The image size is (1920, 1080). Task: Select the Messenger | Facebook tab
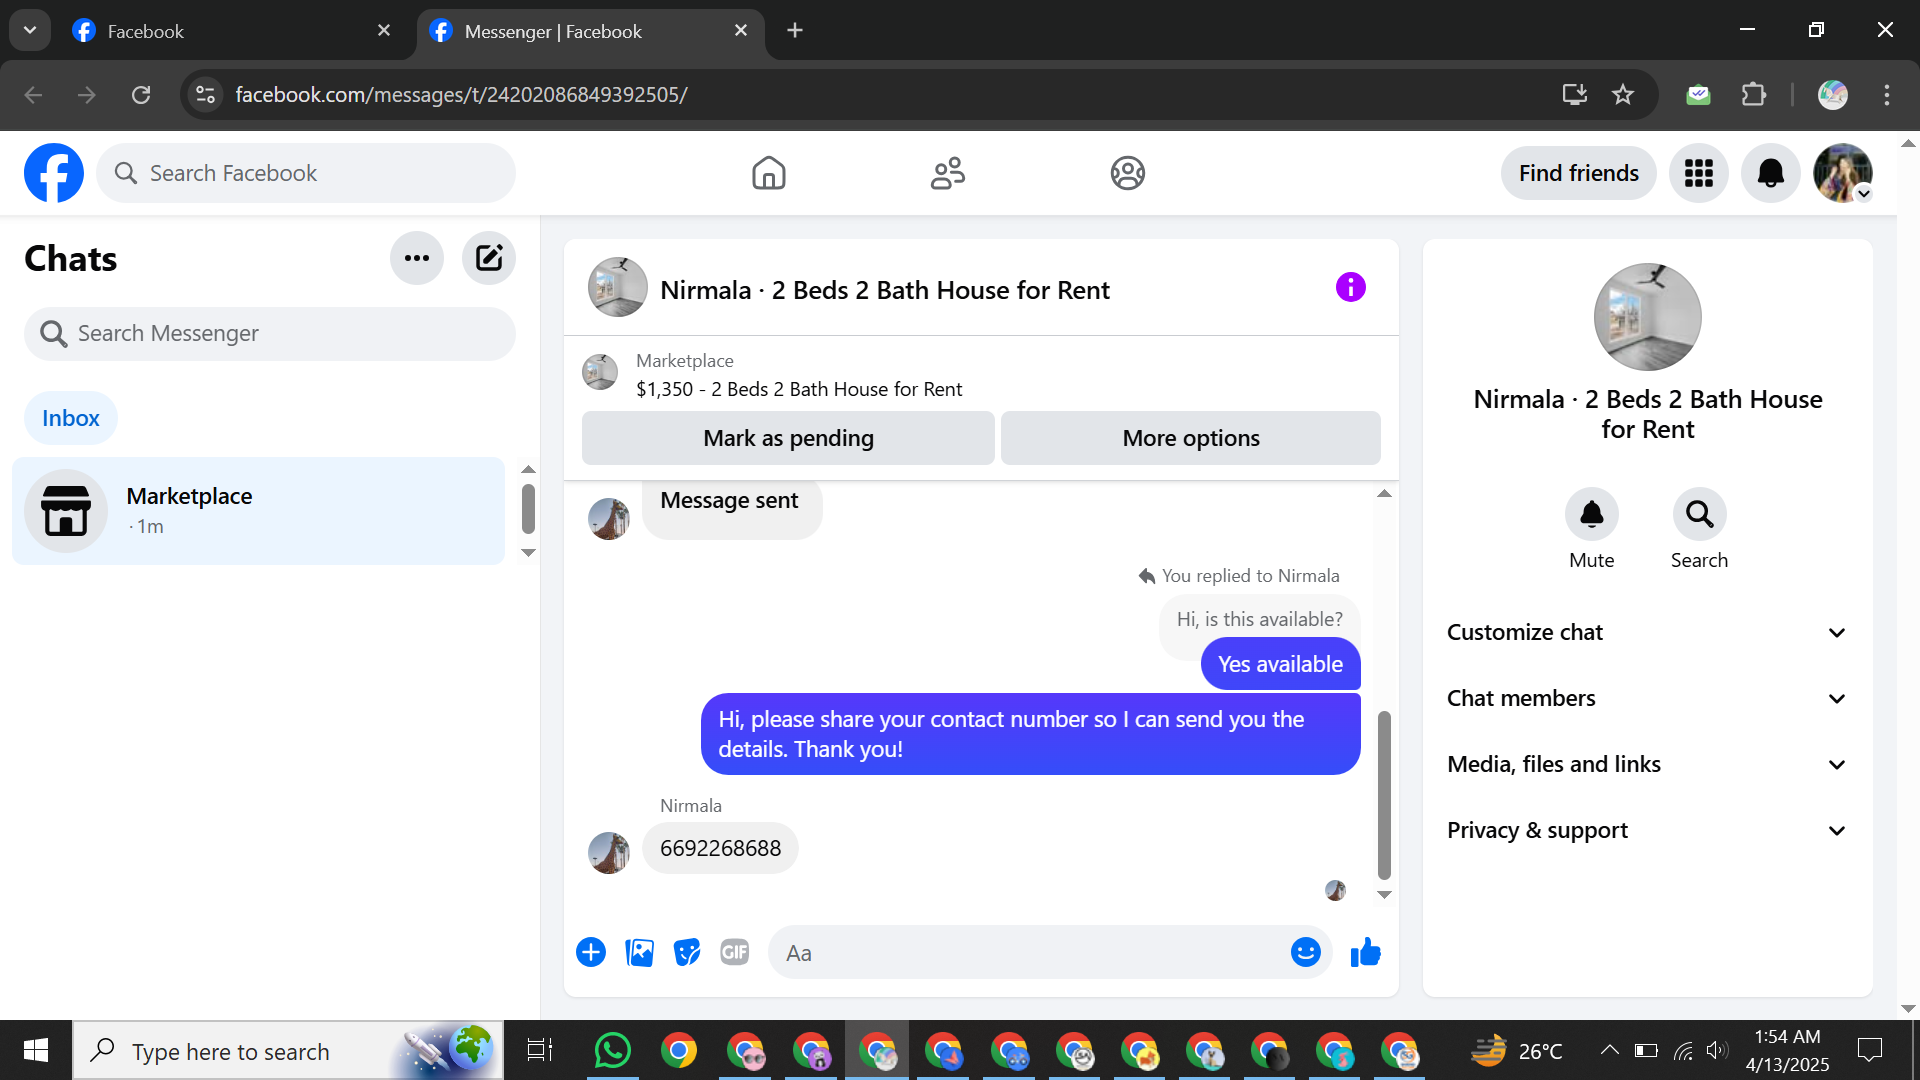pyautogui.click(x=590, y=31)
